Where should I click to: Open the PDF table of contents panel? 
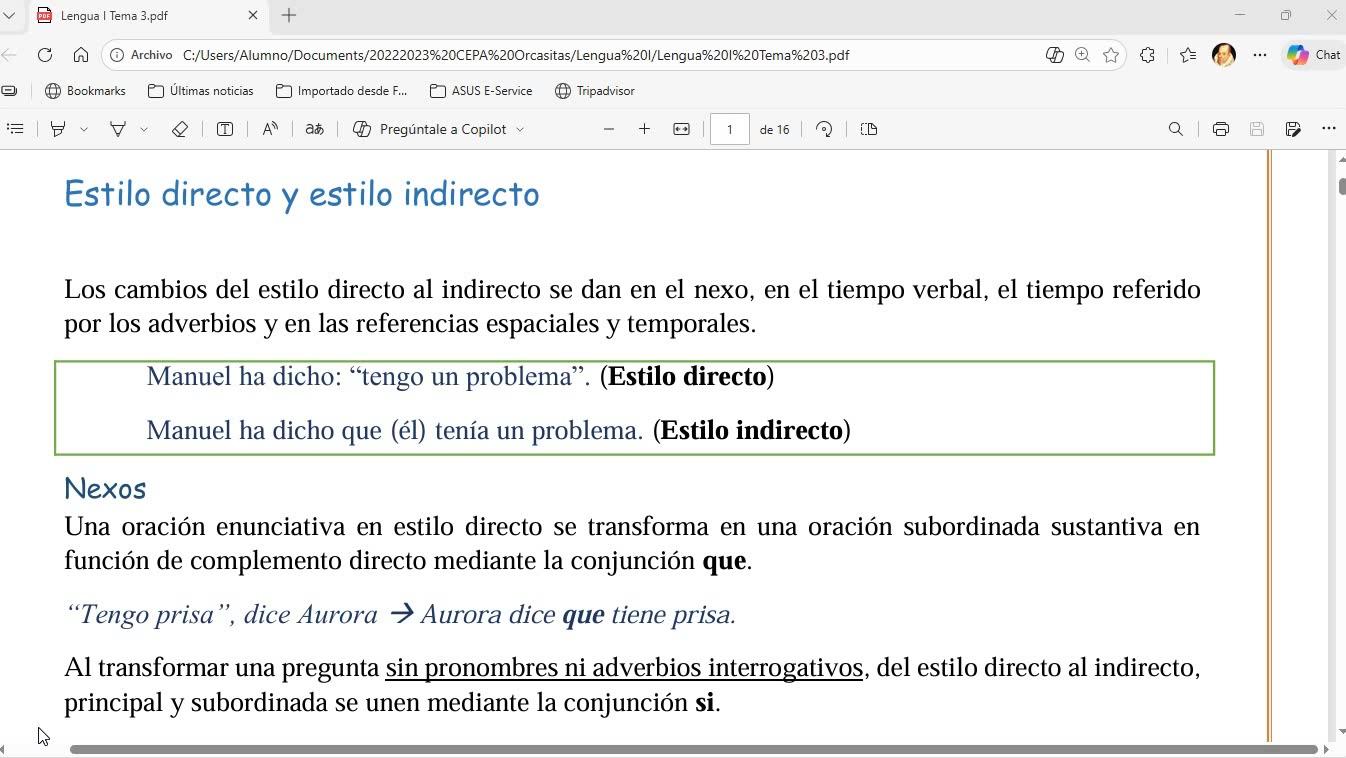[15, 129]
